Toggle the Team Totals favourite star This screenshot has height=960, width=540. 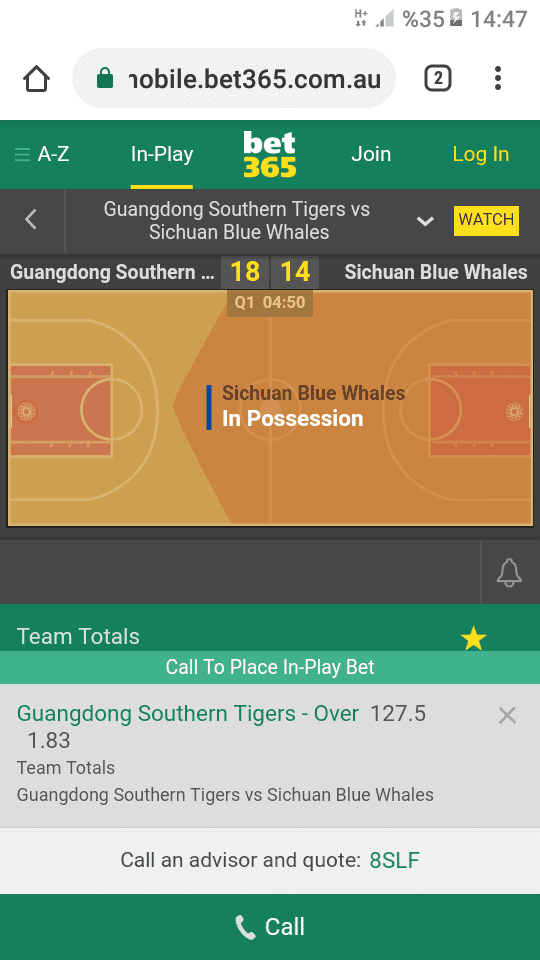tap(473, 639)
